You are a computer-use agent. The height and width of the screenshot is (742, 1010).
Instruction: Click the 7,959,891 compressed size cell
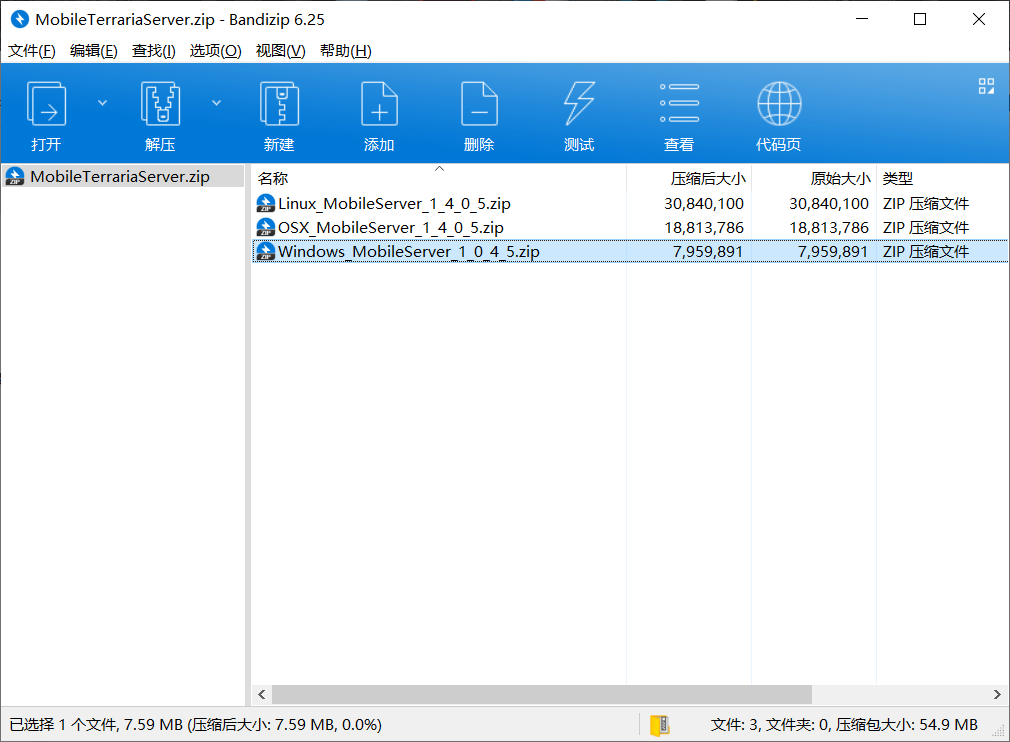(x=707, y=252)
